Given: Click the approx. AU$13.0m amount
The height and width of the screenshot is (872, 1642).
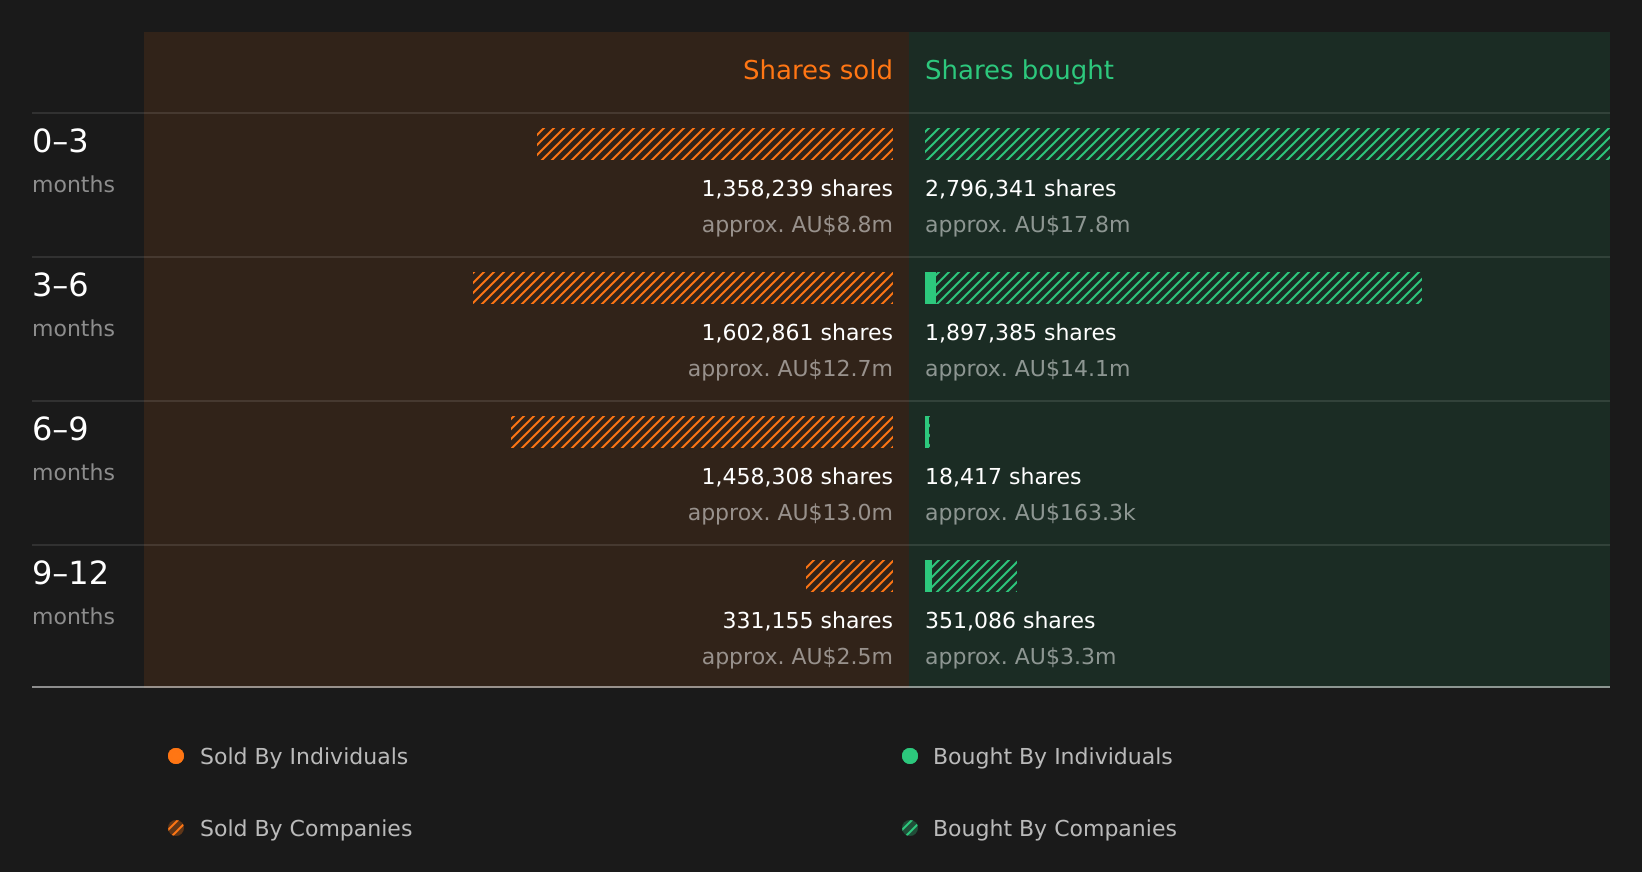Looking at the screenshot, I should click(x=790, y=513).
